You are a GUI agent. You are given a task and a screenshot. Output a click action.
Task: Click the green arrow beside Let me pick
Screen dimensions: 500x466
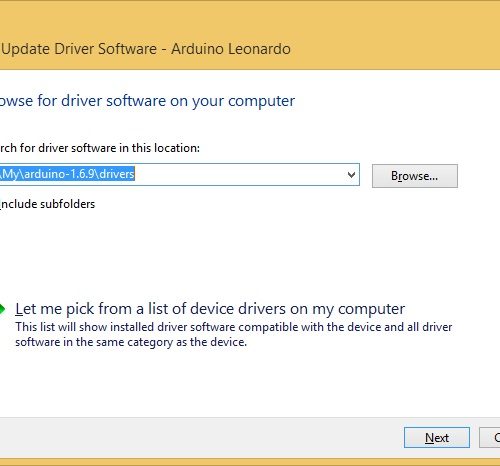click(2, 309)
